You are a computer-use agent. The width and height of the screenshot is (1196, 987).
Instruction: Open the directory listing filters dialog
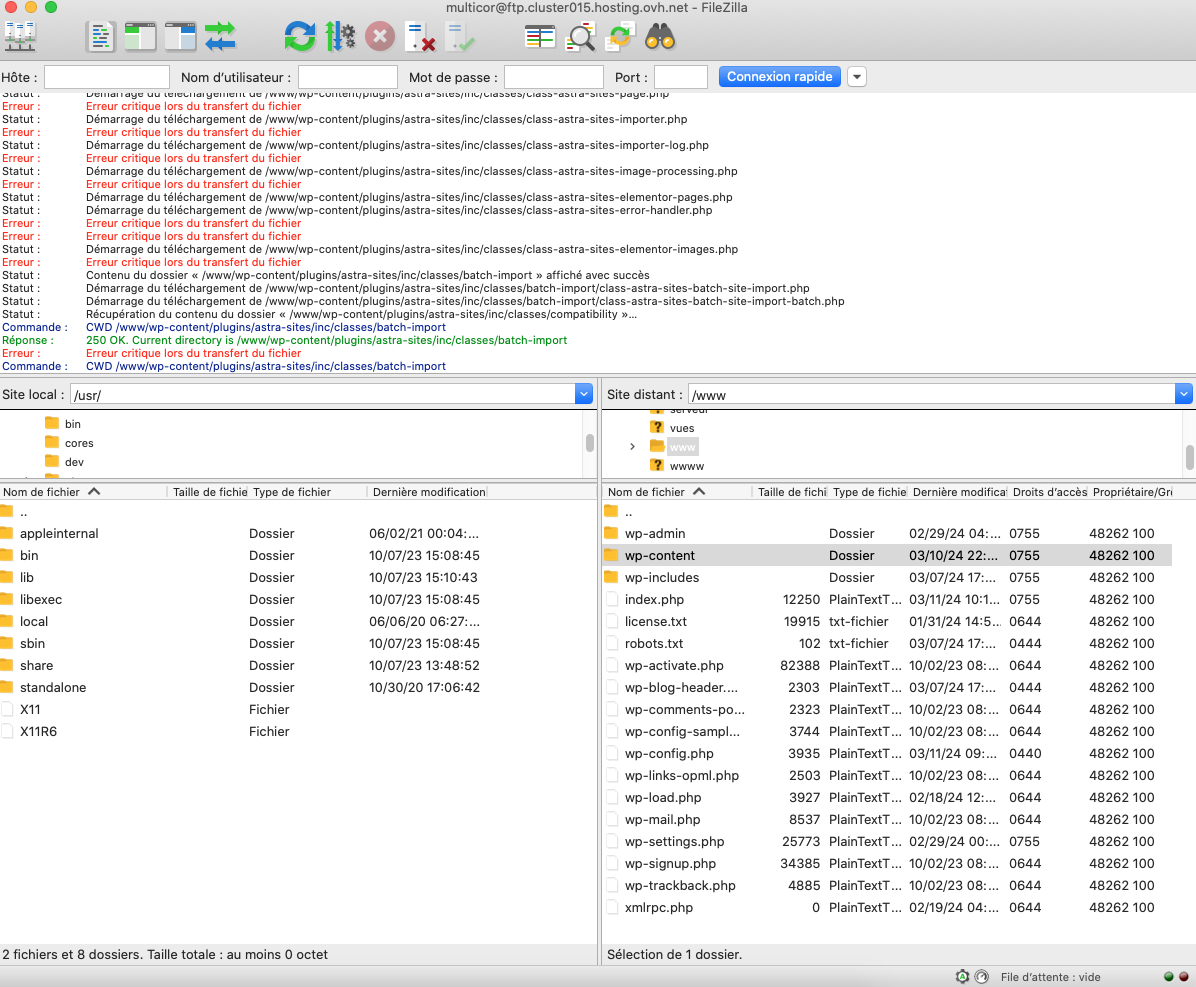click(540, 37)
